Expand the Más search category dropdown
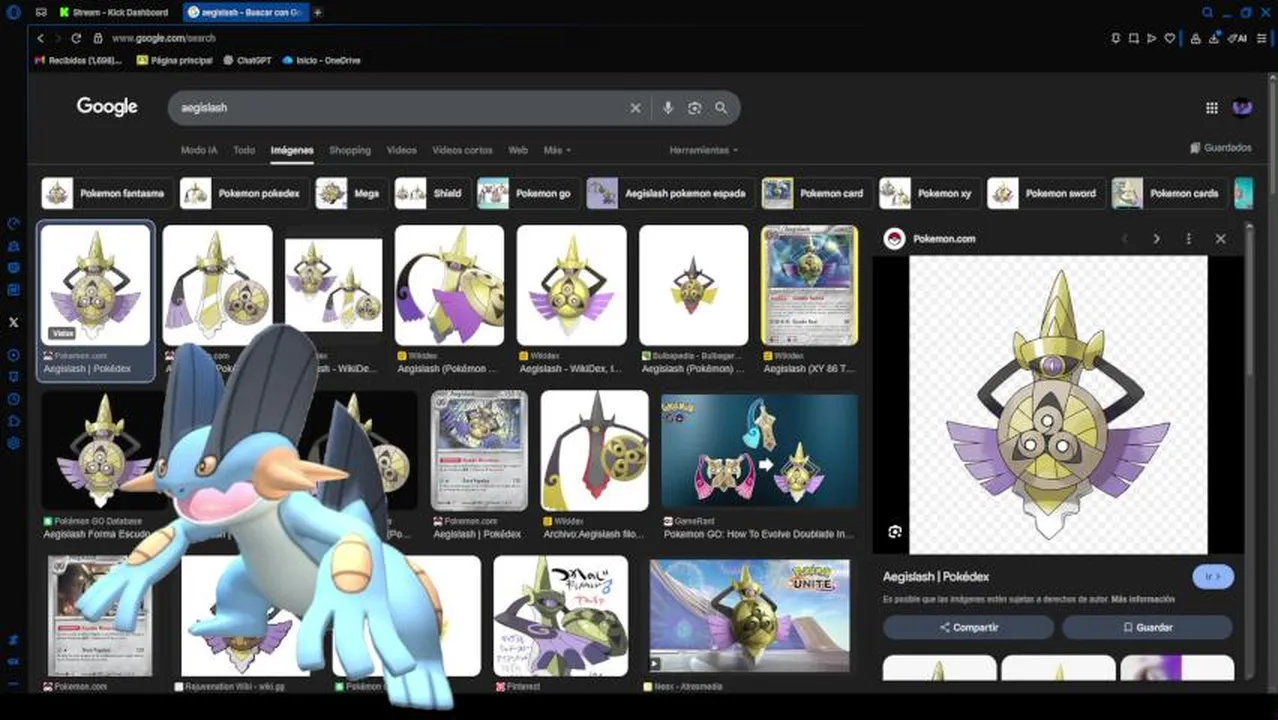The height and width of the screenshot is (720, 1278). tap(557, 150)
